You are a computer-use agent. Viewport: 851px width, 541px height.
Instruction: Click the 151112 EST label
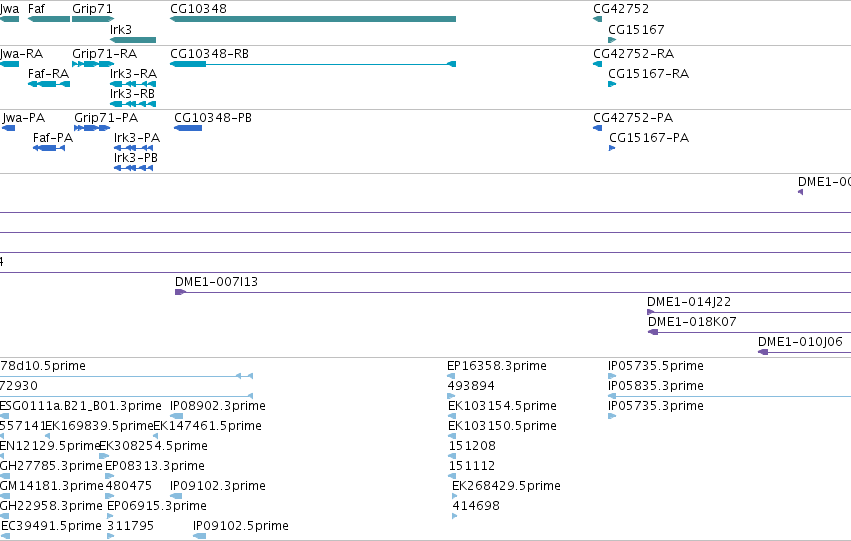[x=472, y=466]
